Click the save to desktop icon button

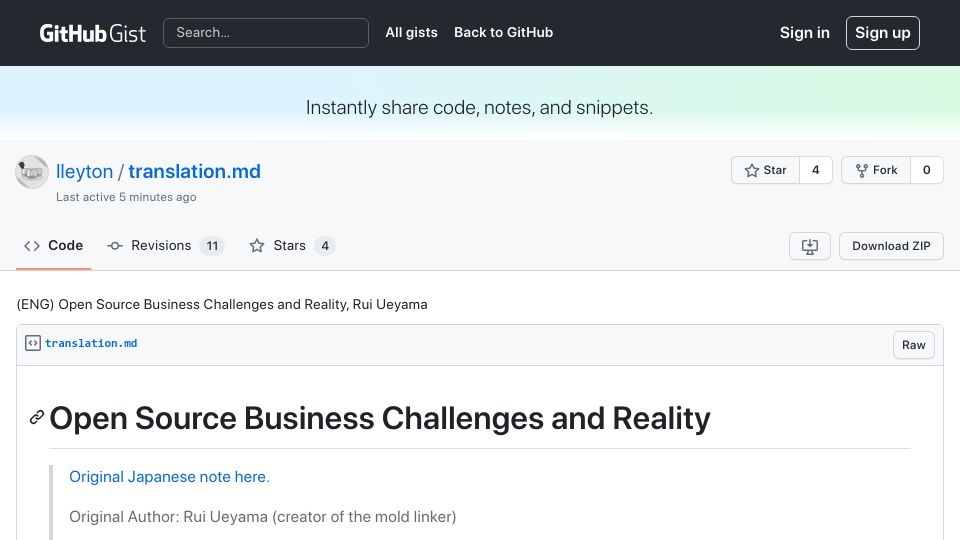[809, 246]
